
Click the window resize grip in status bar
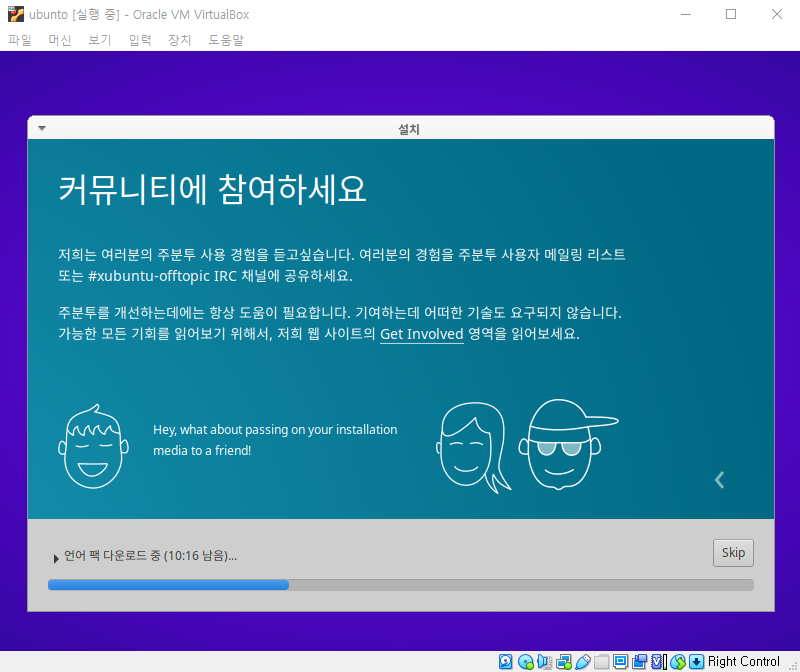(793, 665)
